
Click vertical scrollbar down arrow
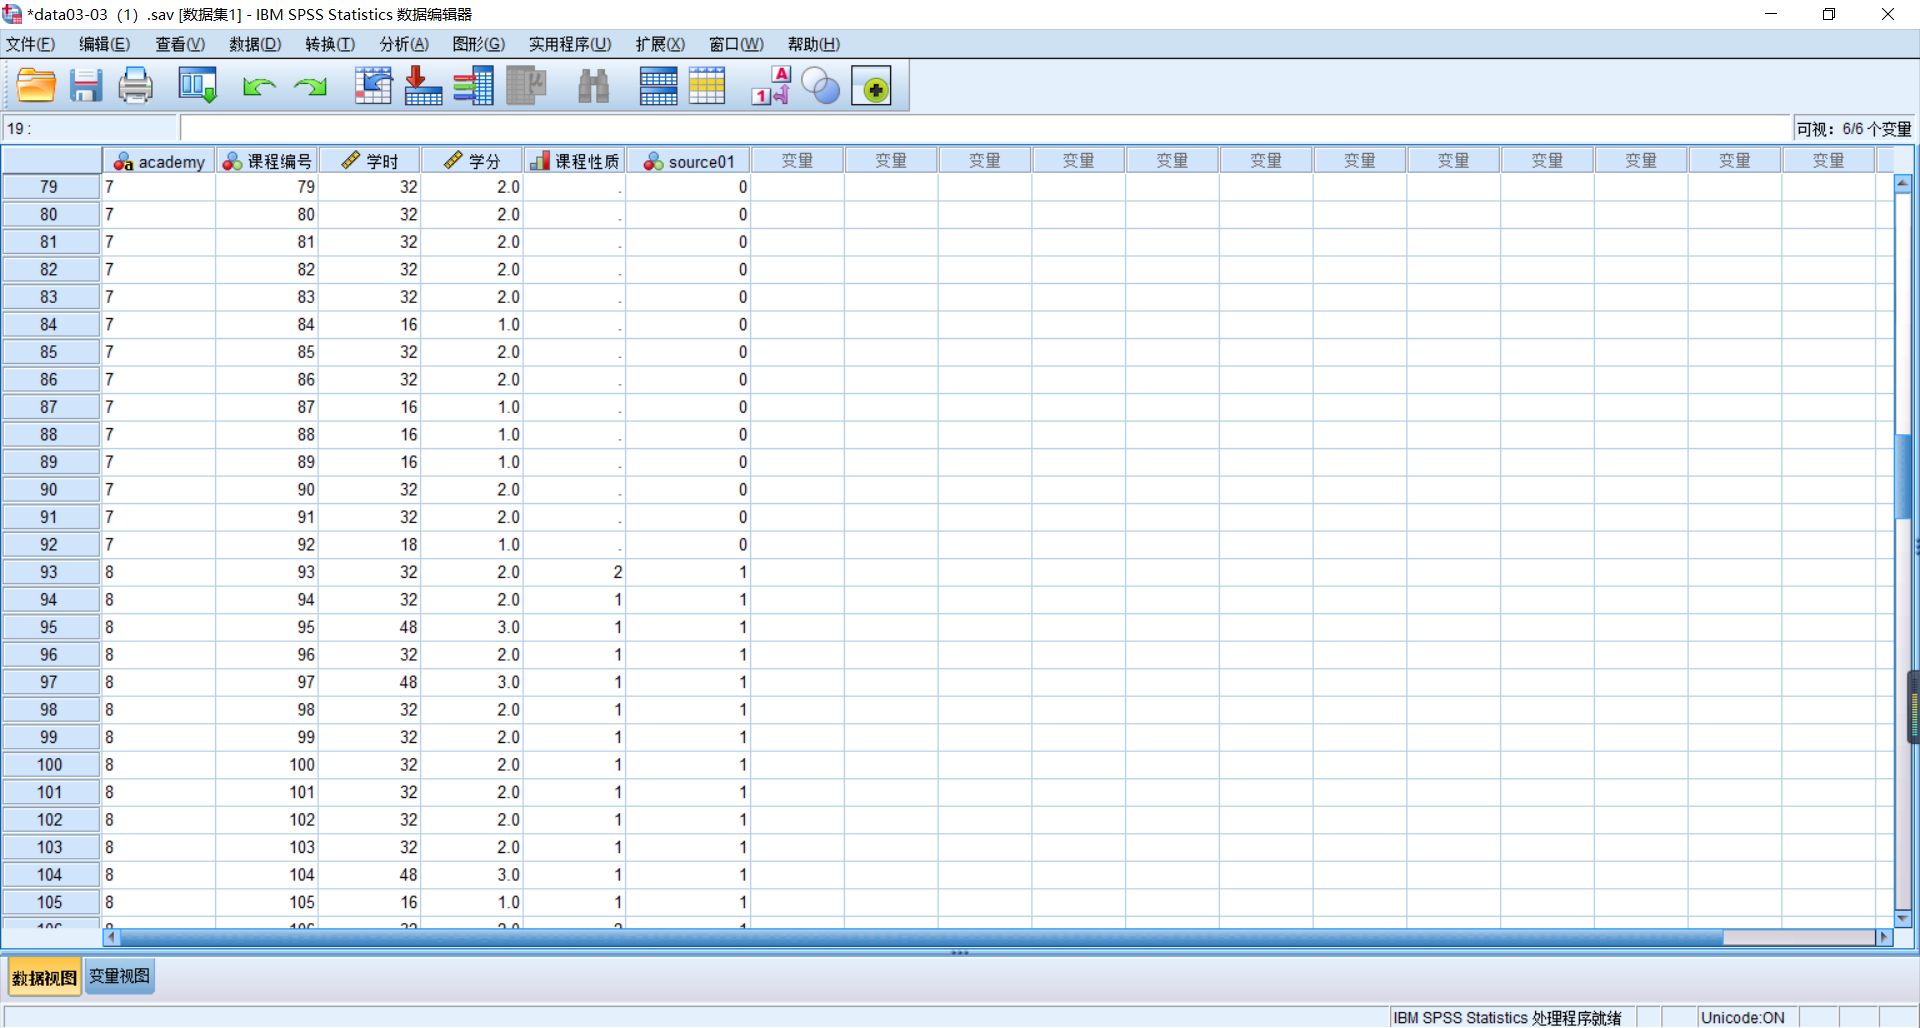1903,918
